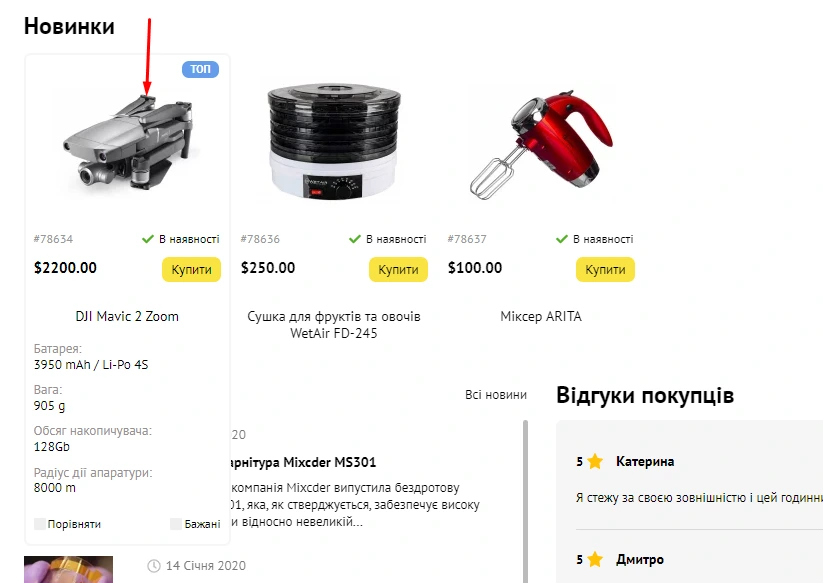The height and width of the screenshot is (583, 823).
Task: Tick the Порівняти checkbox on the drone card
Action: [40, 524]
